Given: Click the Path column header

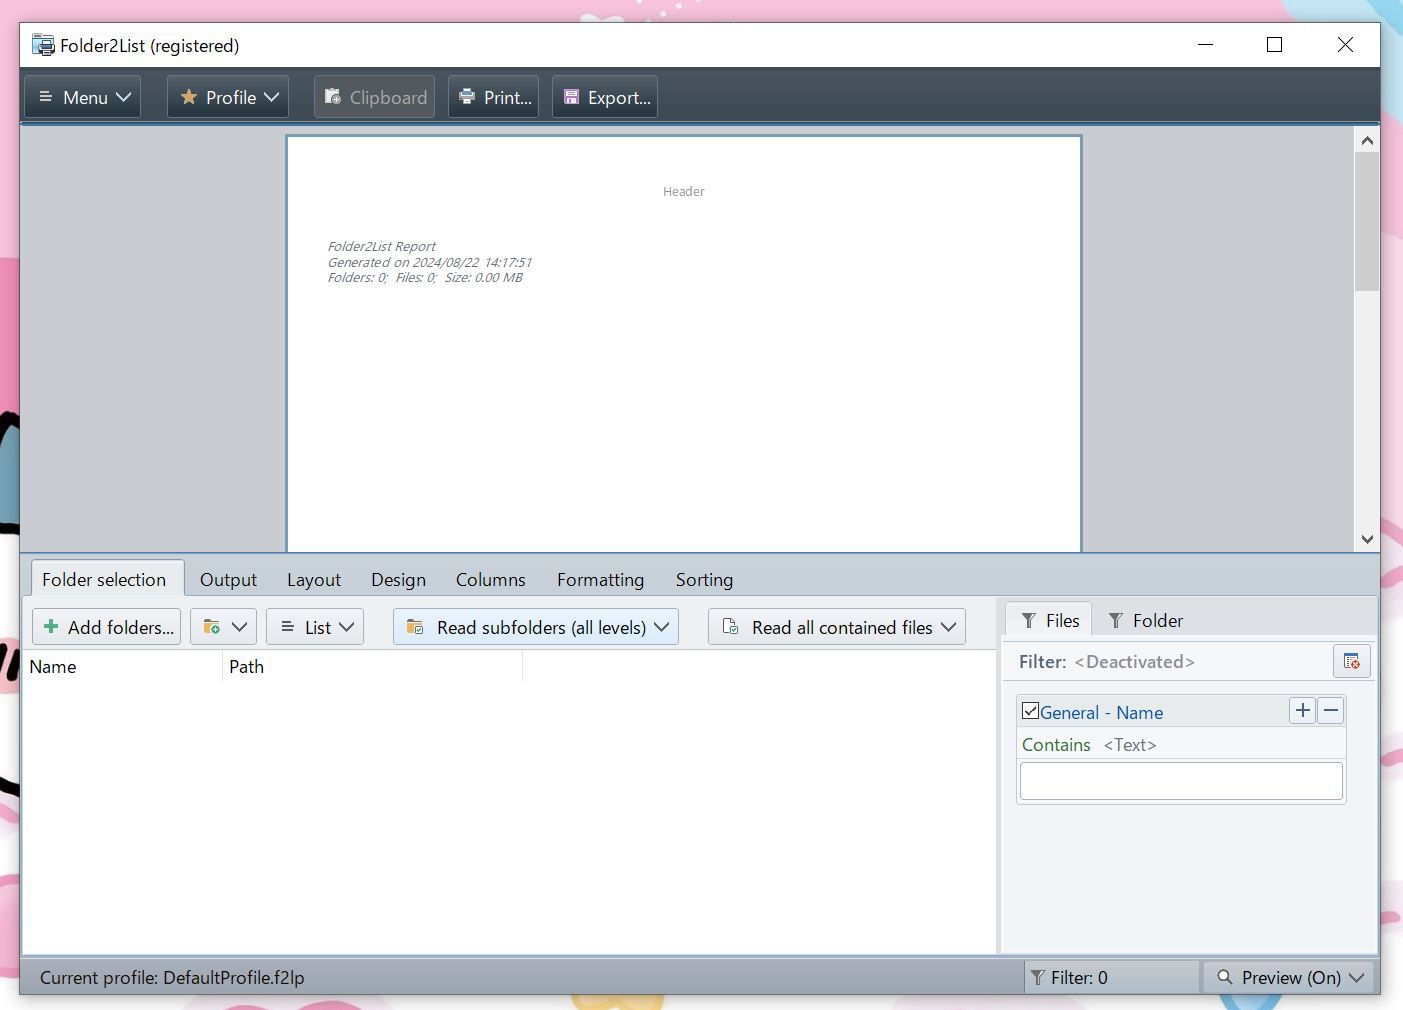Looking at the screenshot, I should [x=372, y=666].
